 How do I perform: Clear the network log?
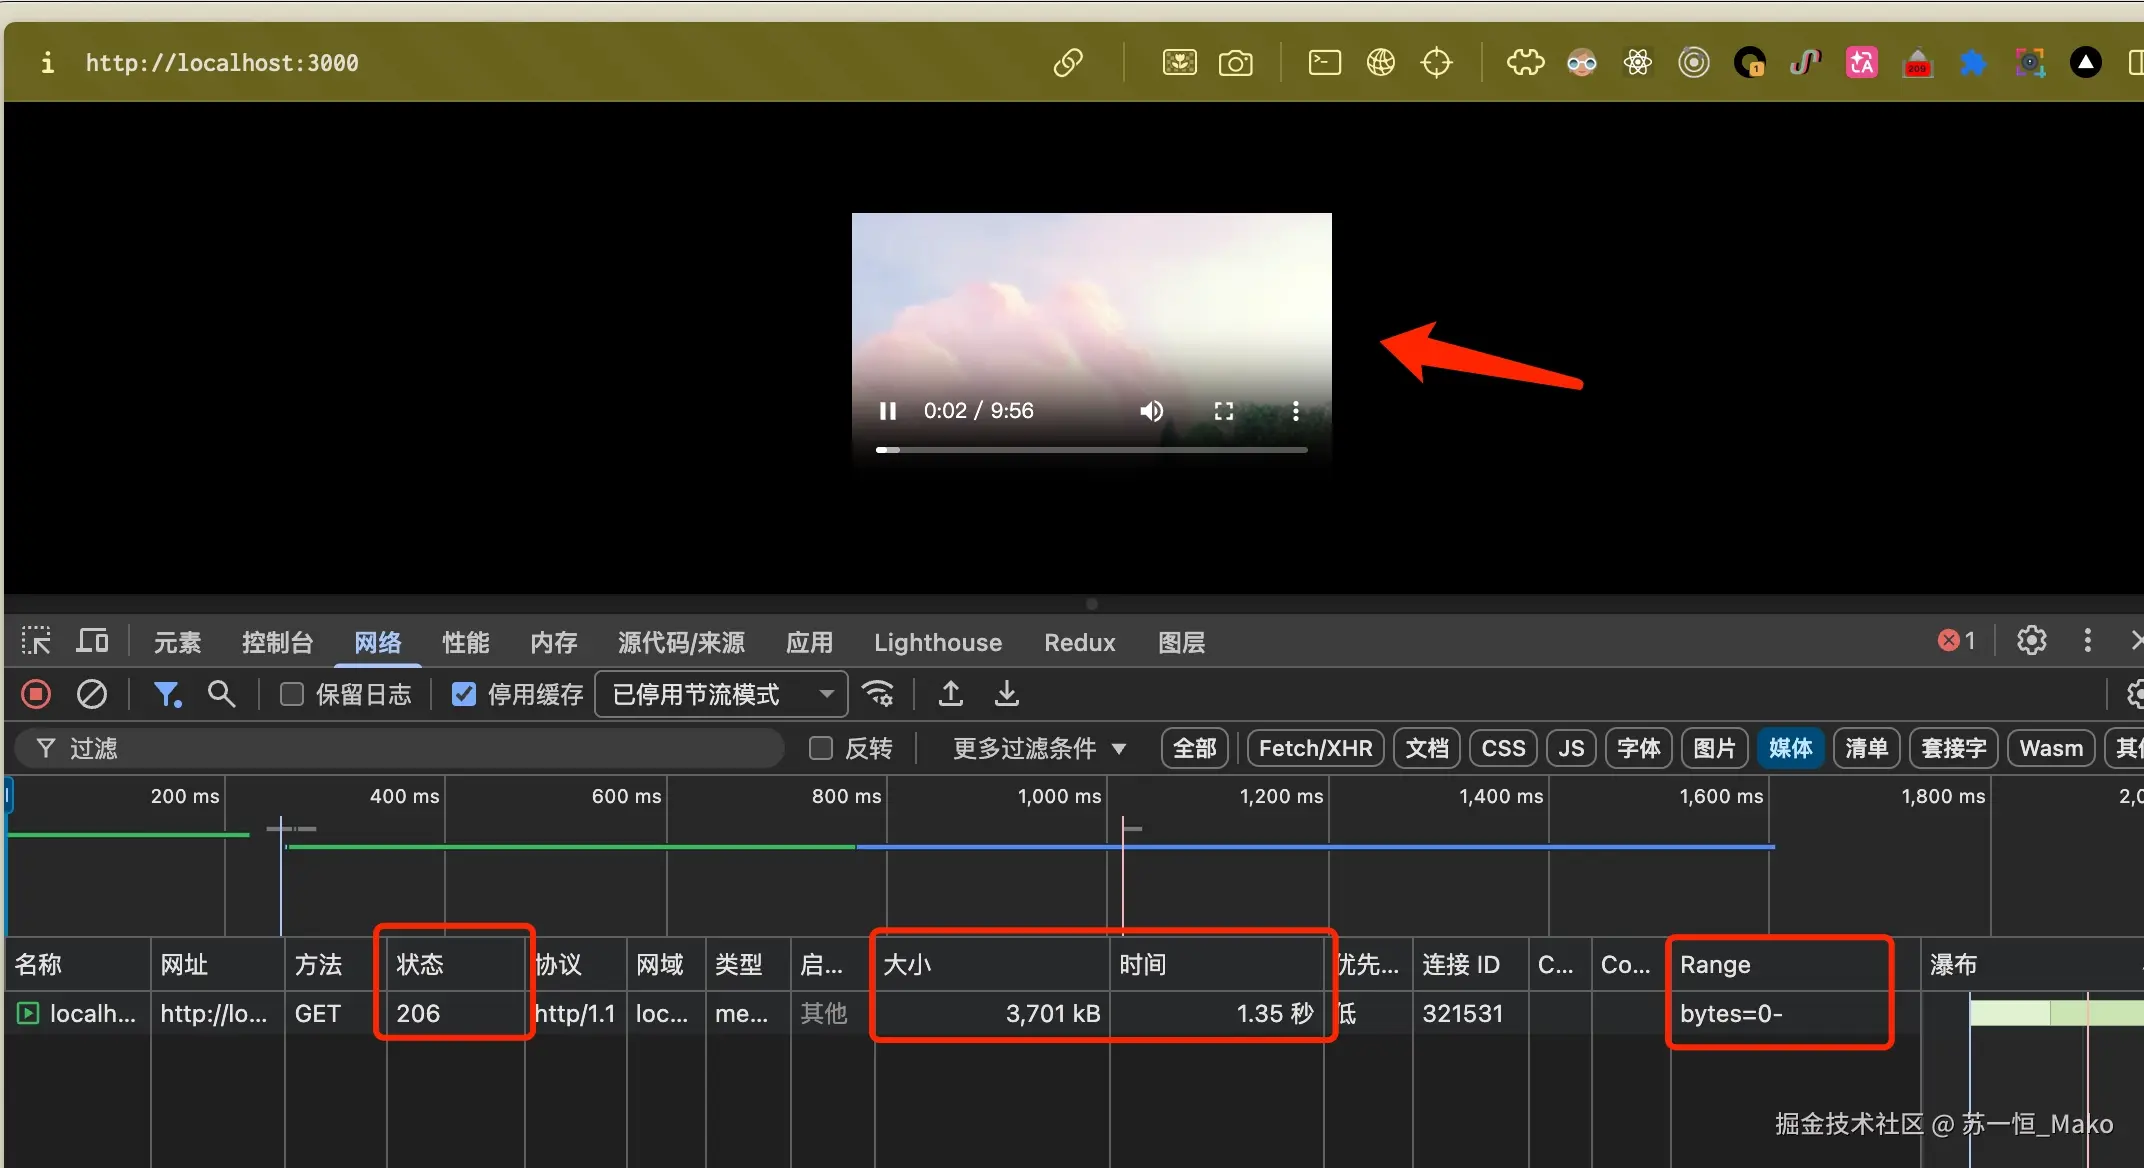[92, 694]
